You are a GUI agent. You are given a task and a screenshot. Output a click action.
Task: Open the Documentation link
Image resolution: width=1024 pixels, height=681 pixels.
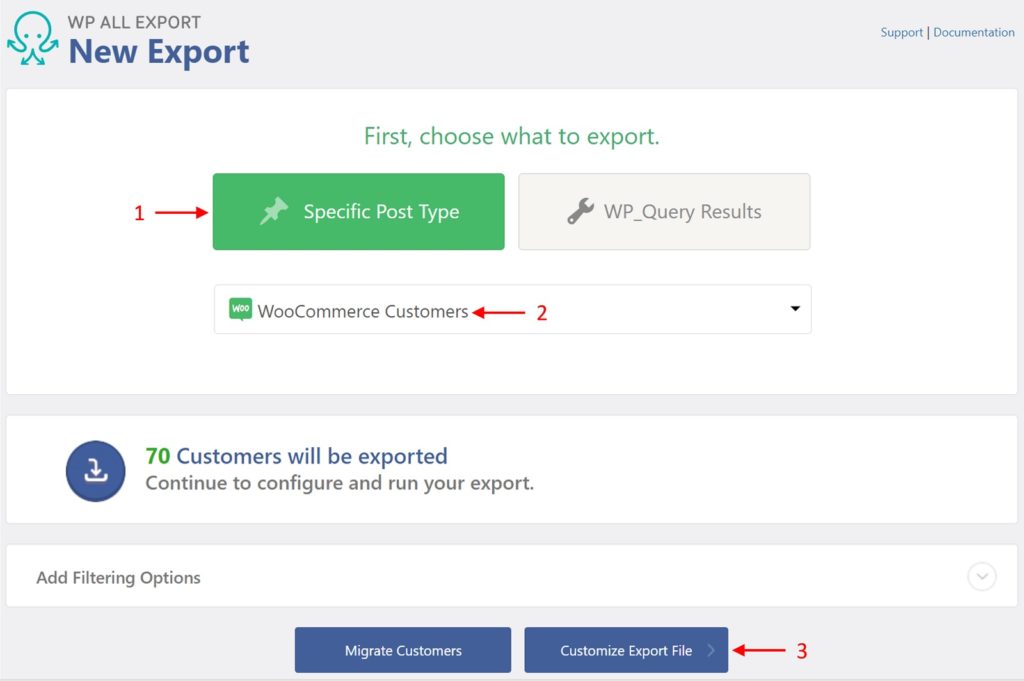[973, 32]
